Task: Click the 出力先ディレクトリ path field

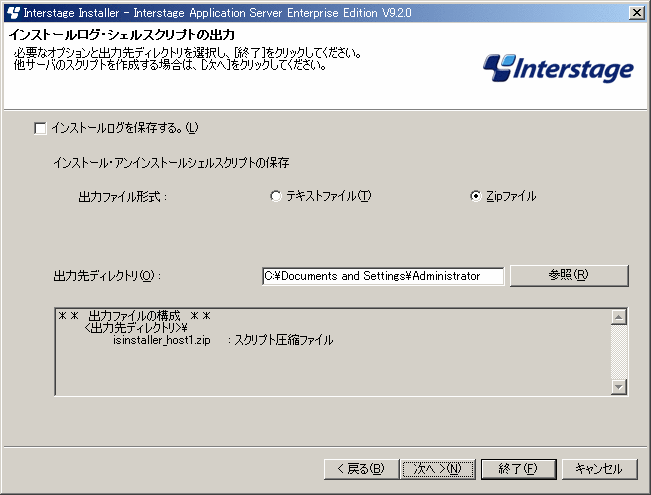Action: click(383, 276)
